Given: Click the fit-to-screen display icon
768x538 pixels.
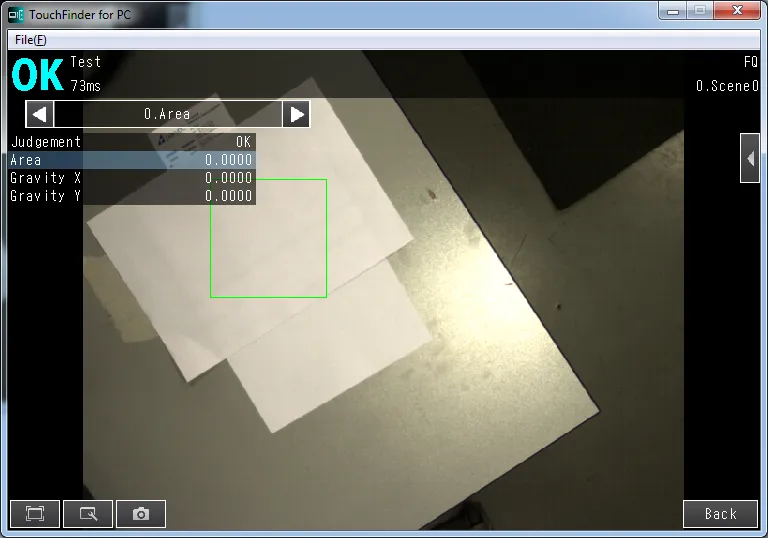Looking at the screenshot, I should point(35,514).
